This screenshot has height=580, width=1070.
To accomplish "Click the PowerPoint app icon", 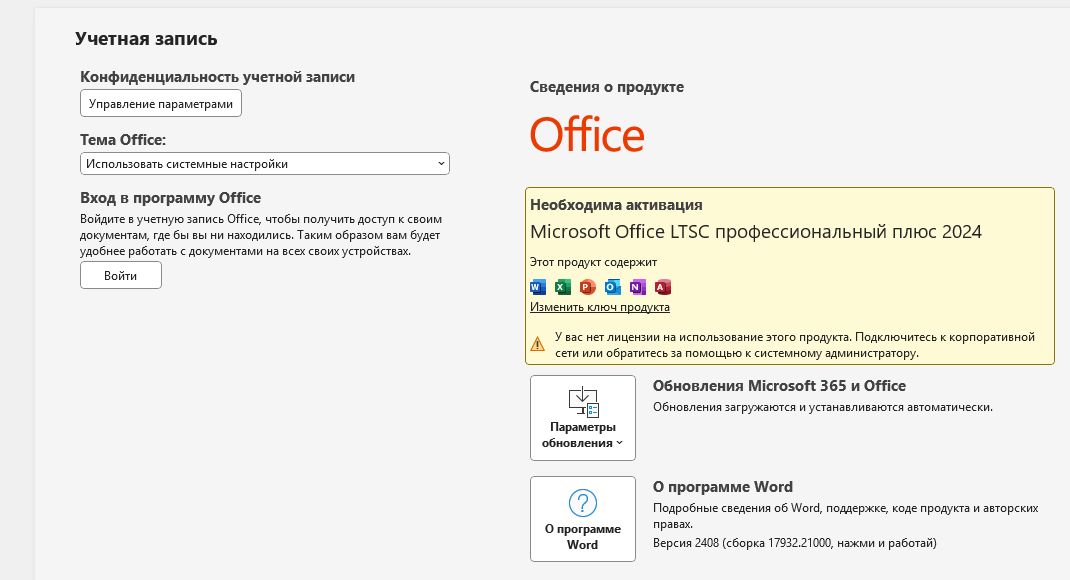I will click(588, 287).
